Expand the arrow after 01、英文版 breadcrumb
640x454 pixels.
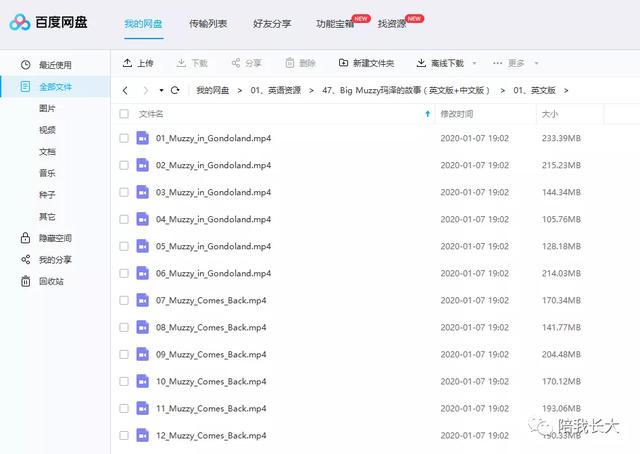tap(566, 91)
